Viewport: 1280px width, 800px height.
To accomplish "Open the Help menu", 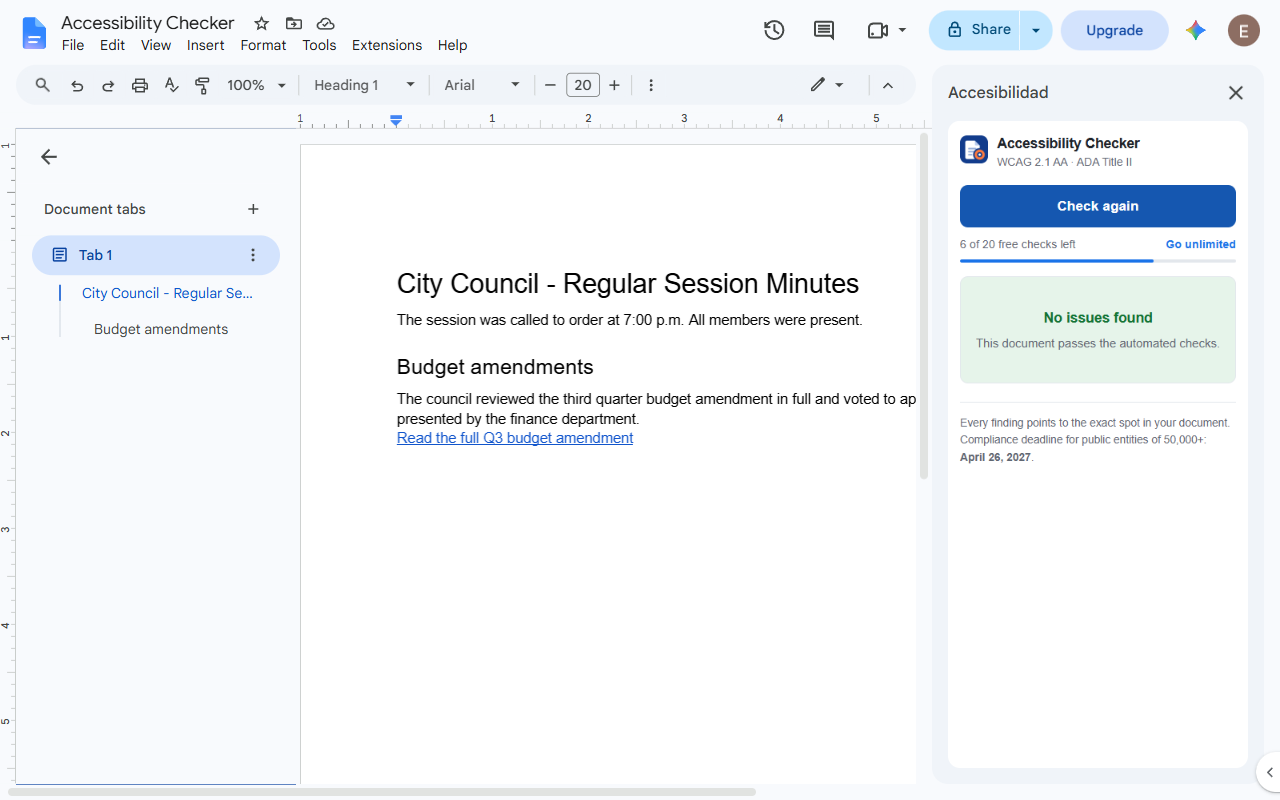I will tap(452, 45).
